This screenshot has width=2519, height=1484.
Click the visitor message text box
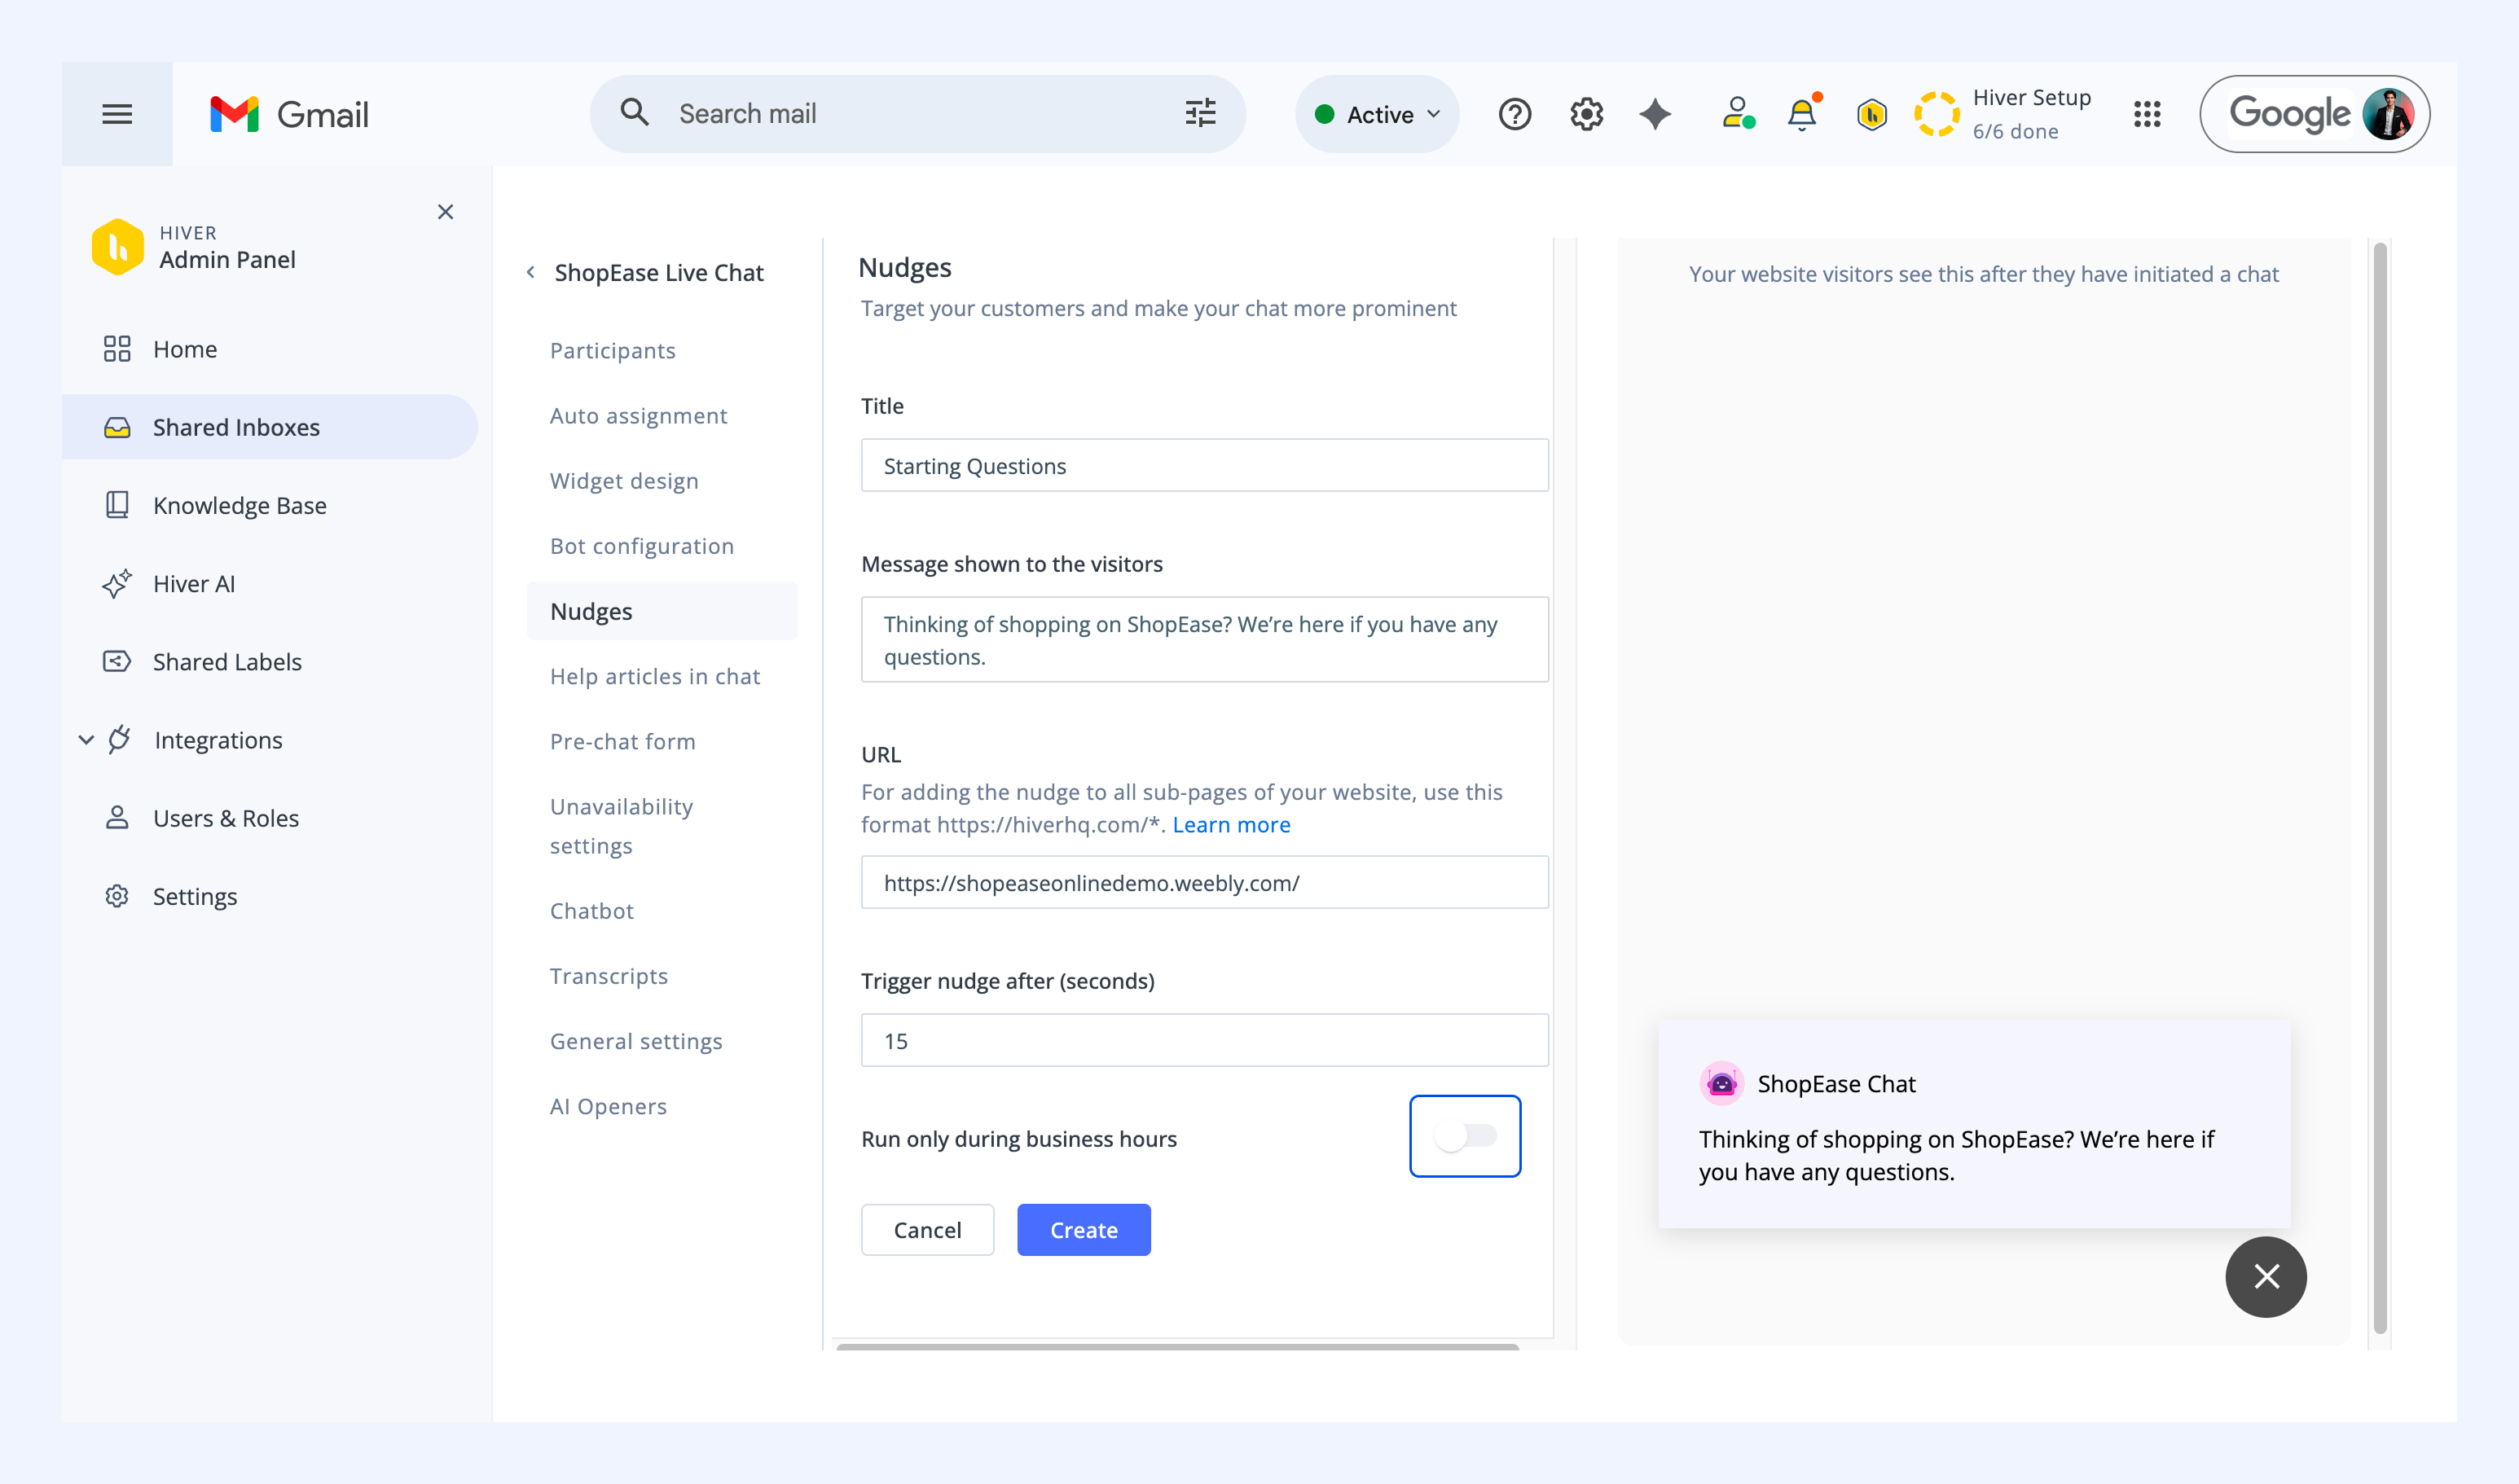(x=1204, y=639)
